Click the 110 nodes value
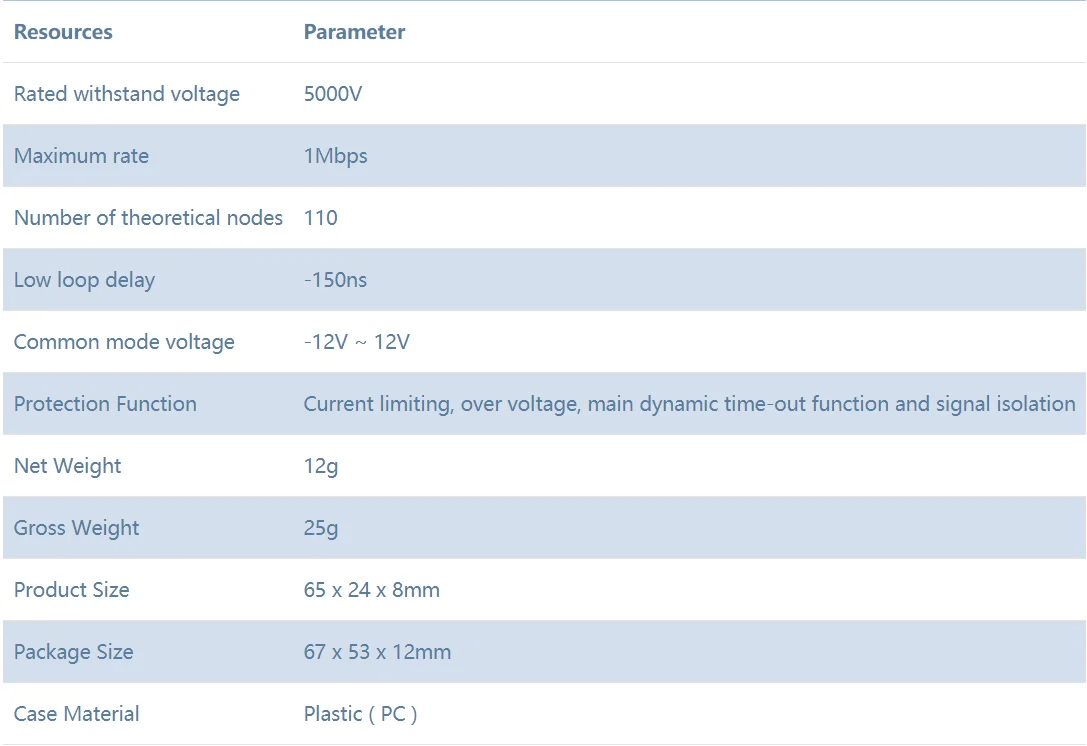 tap(320, 218)
